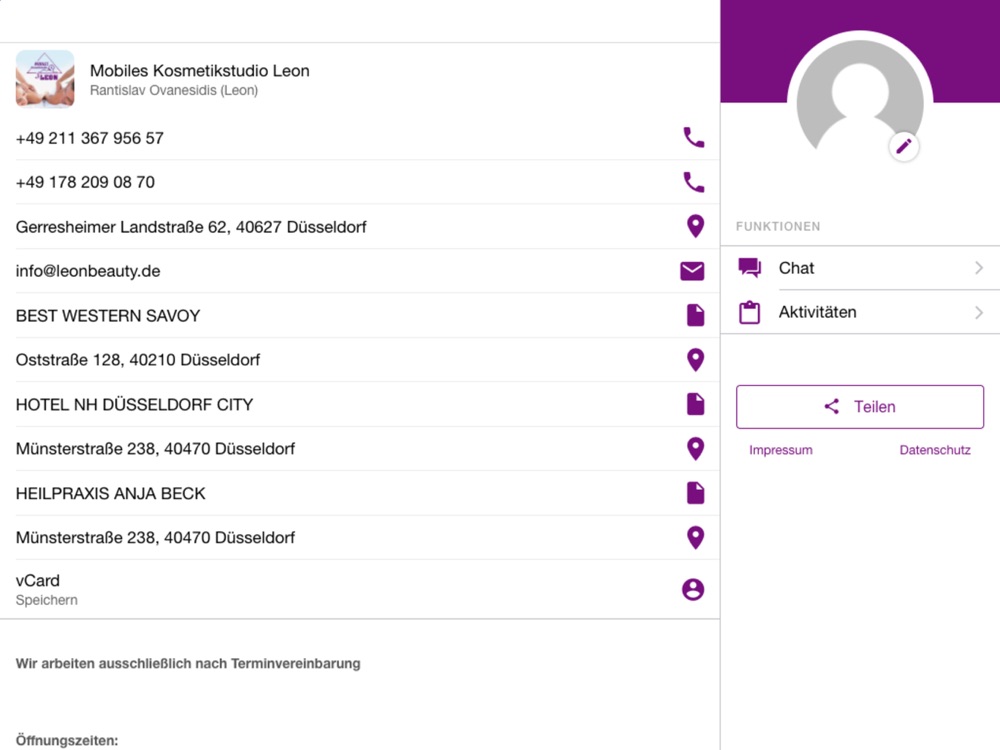Edit profile picture with pencil icon
The height and width of the screenshot is (750, 1000).
click(904, 147)
